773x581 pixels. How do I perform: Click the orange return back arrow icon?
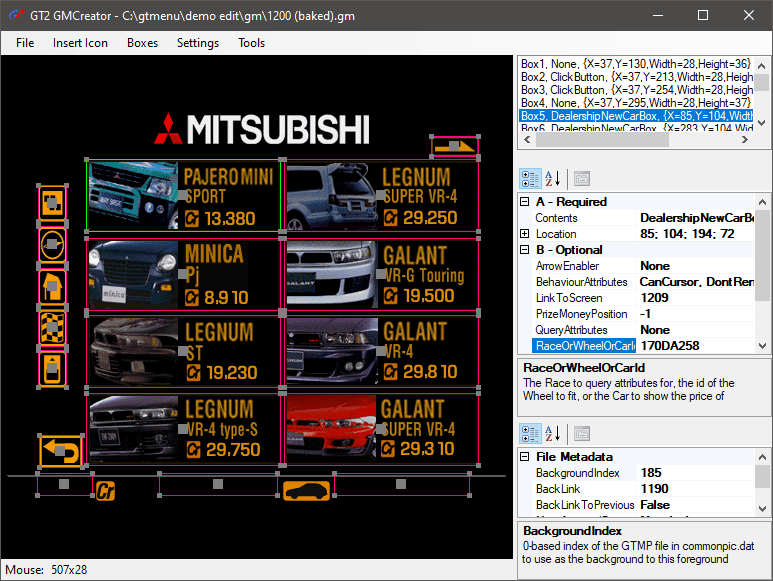(x=61, y=450)
